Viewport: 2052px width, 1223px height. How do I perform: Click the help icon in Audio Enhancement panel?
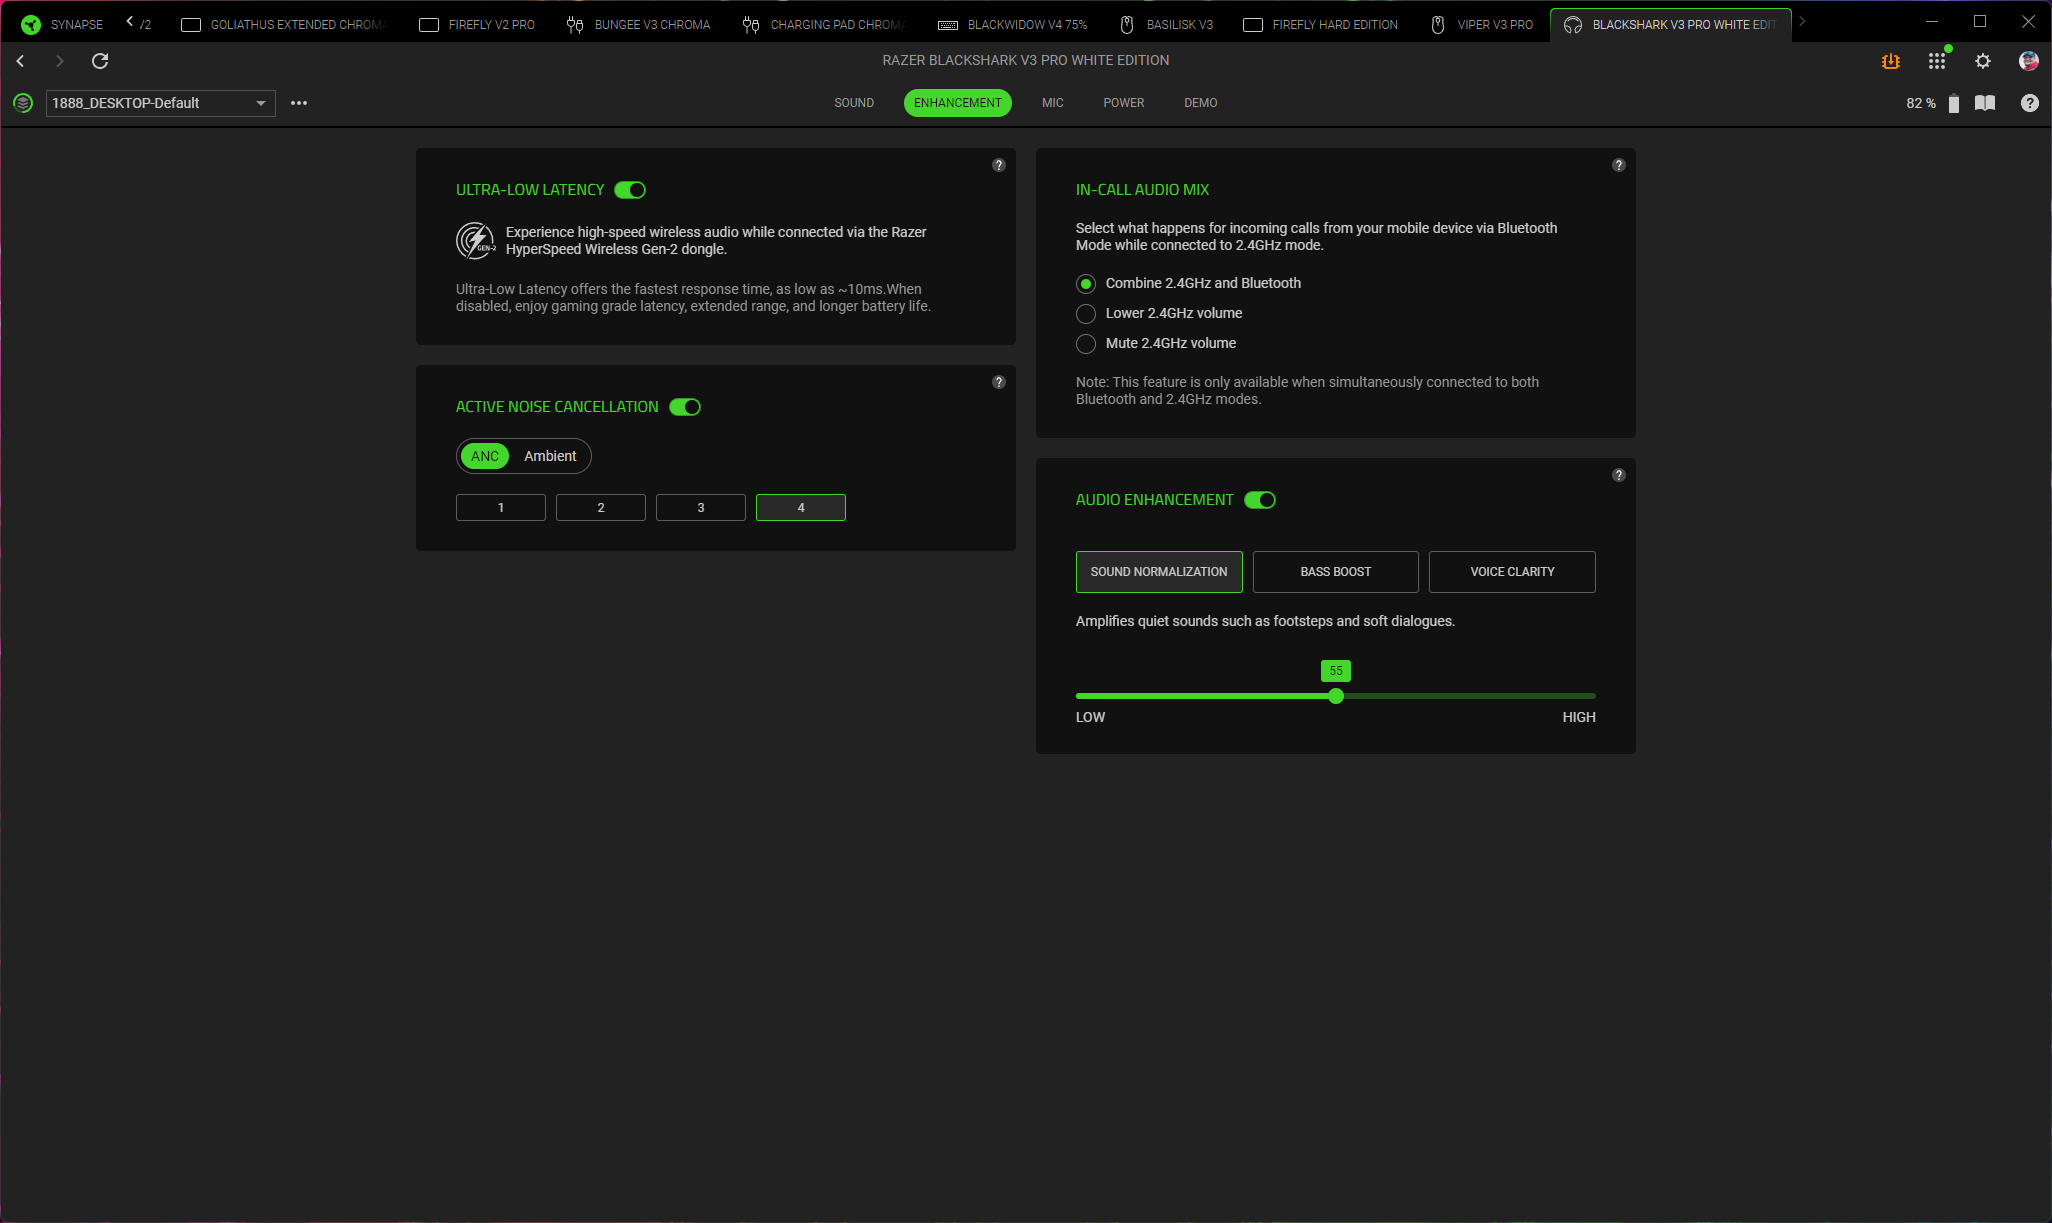click(1618, 475)
